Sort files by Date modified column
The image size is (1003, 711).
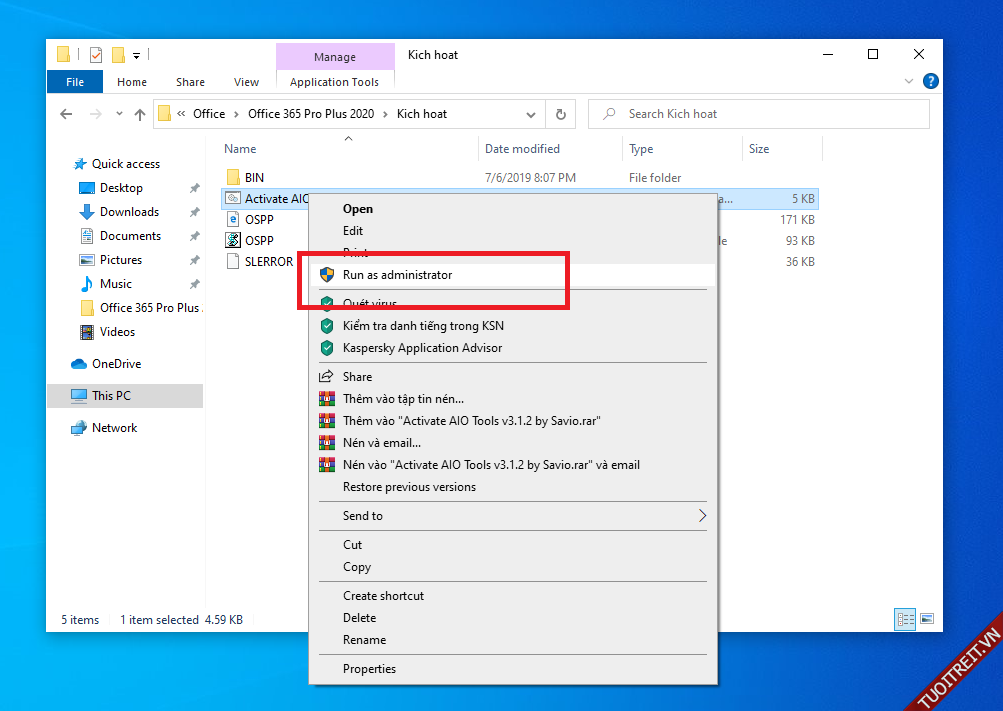522,149
